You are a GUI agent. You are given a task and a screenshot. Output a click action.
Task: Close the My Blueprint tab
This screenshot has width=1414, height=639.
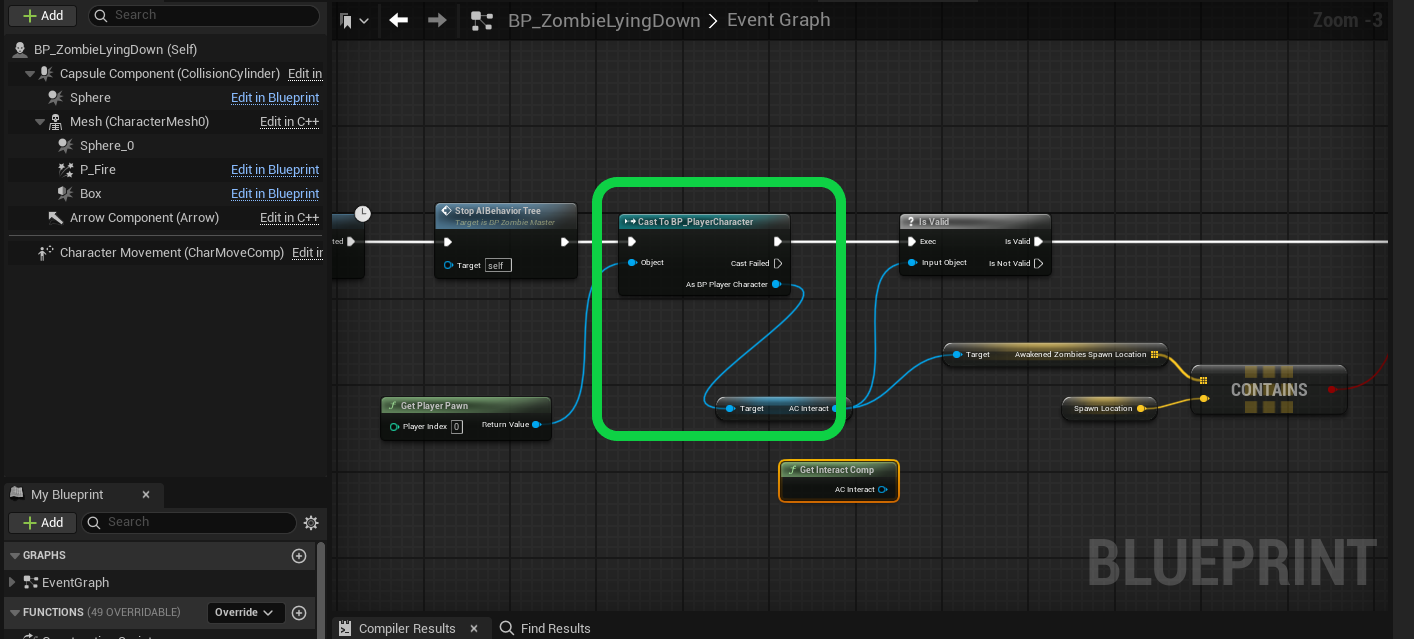tap(146, 495)
